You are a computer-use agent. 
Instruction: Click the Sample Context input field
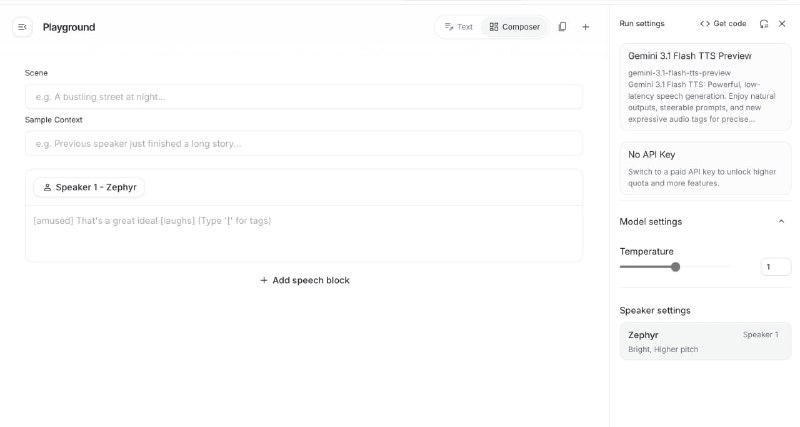[303, 143]
